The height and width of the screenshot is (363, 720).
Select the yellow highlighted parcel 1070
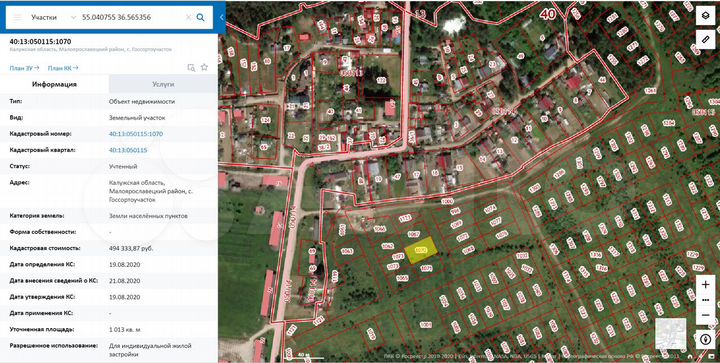coord(420,251)
